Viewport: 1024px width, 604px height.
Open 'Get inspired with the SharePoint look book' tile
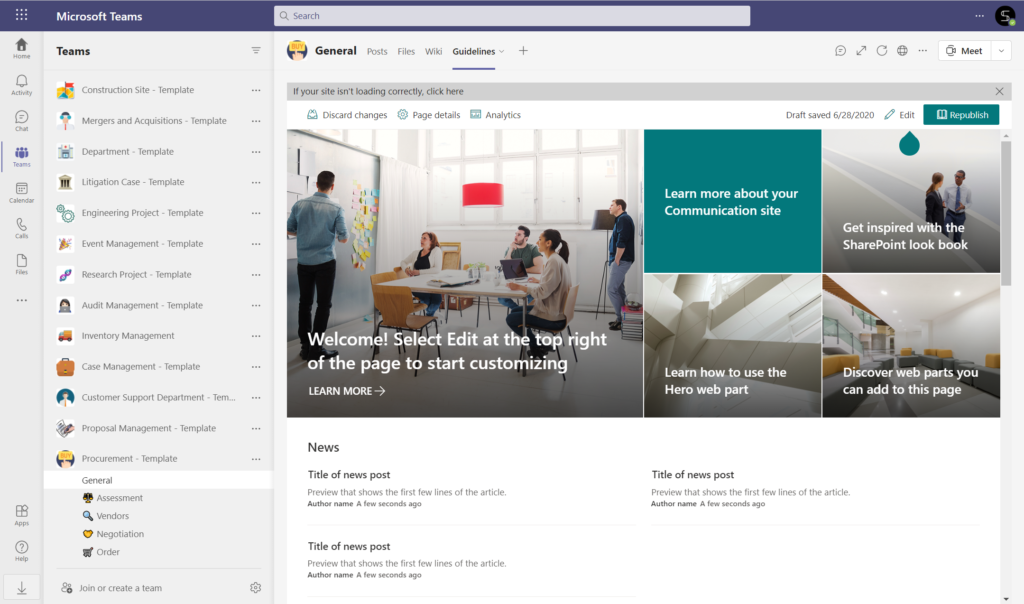tap(911, 201)
